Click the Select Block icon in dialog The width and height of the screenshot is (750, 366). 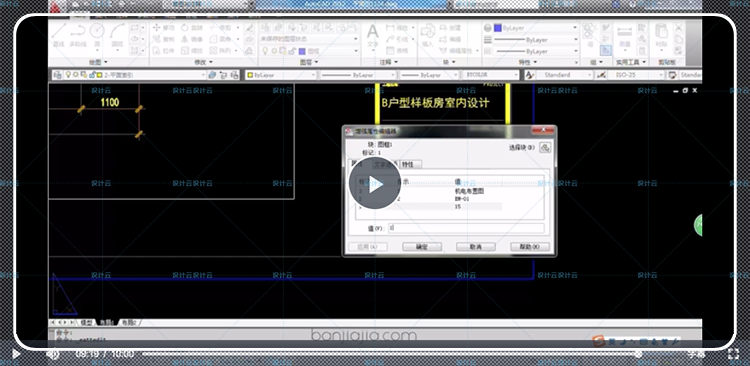545,148
